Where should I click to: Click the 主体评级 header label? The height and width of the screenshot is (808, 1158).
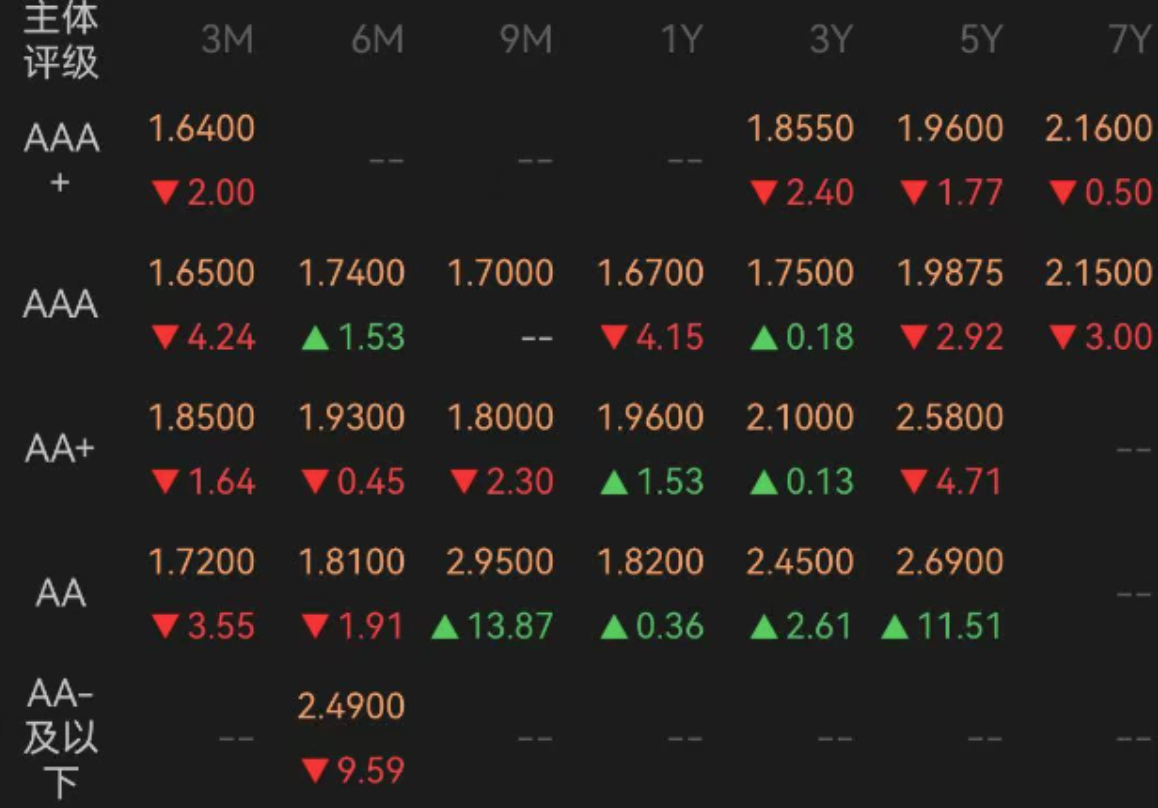[61, 41]
